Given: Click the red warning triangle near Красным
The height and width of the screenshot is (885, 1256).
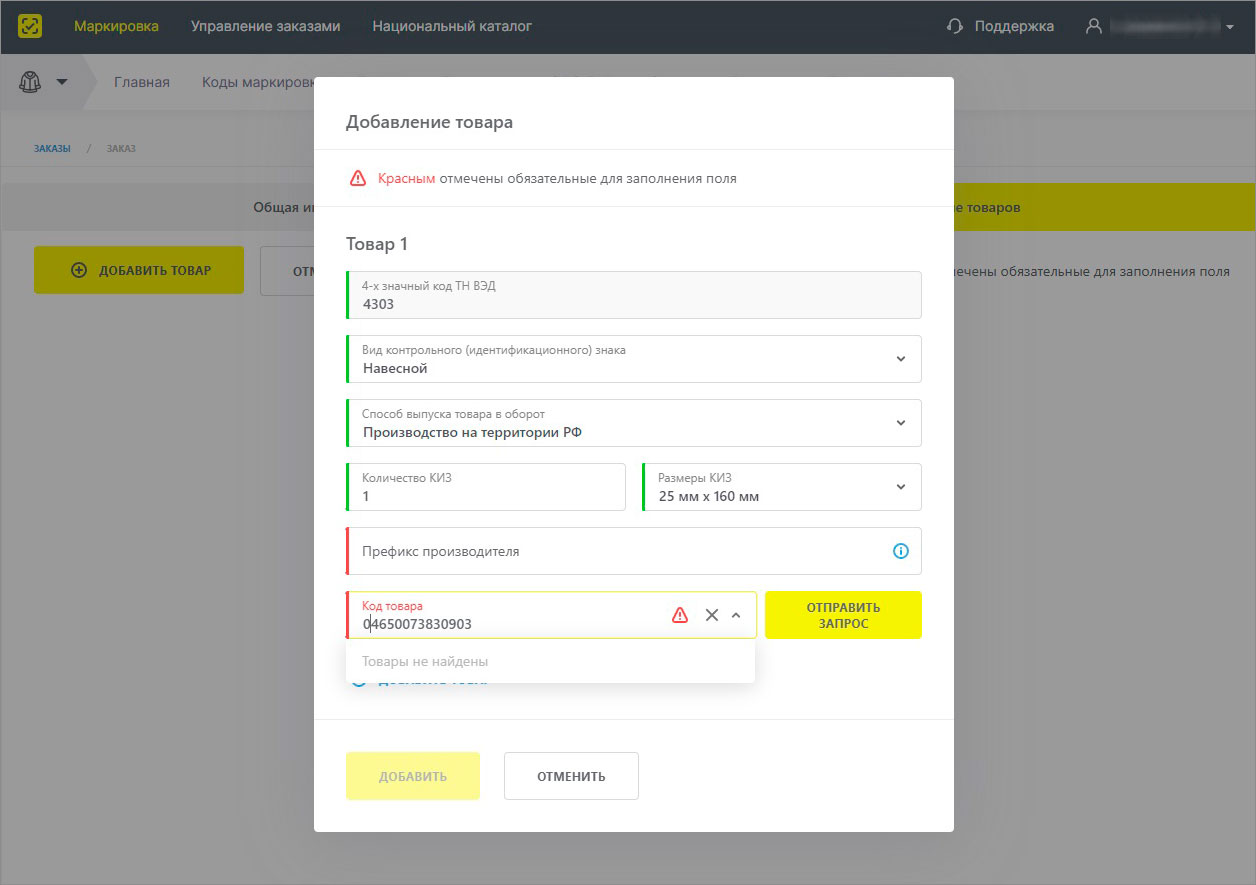Looking at the screenshot, I should coord(358,179).
